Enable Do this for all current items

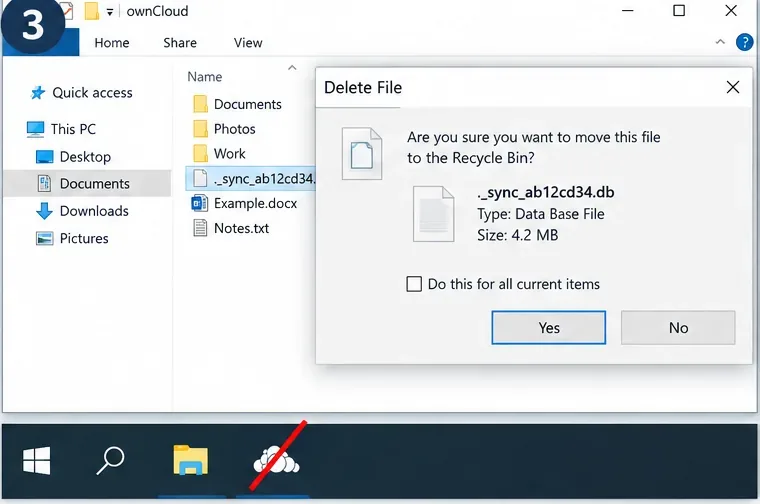click(414, 284)
